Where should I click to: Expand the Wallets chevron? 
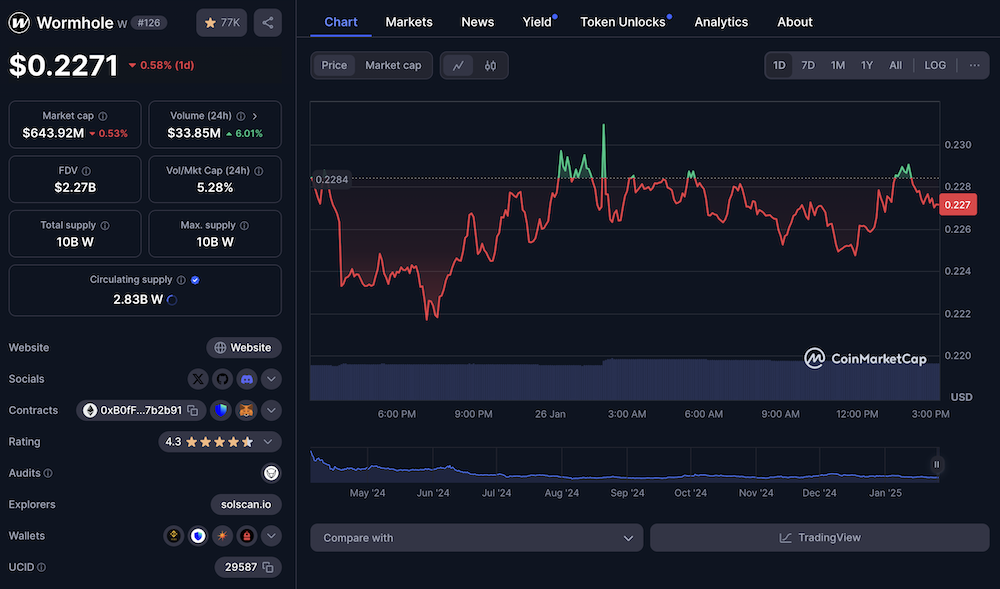point(270,536)
